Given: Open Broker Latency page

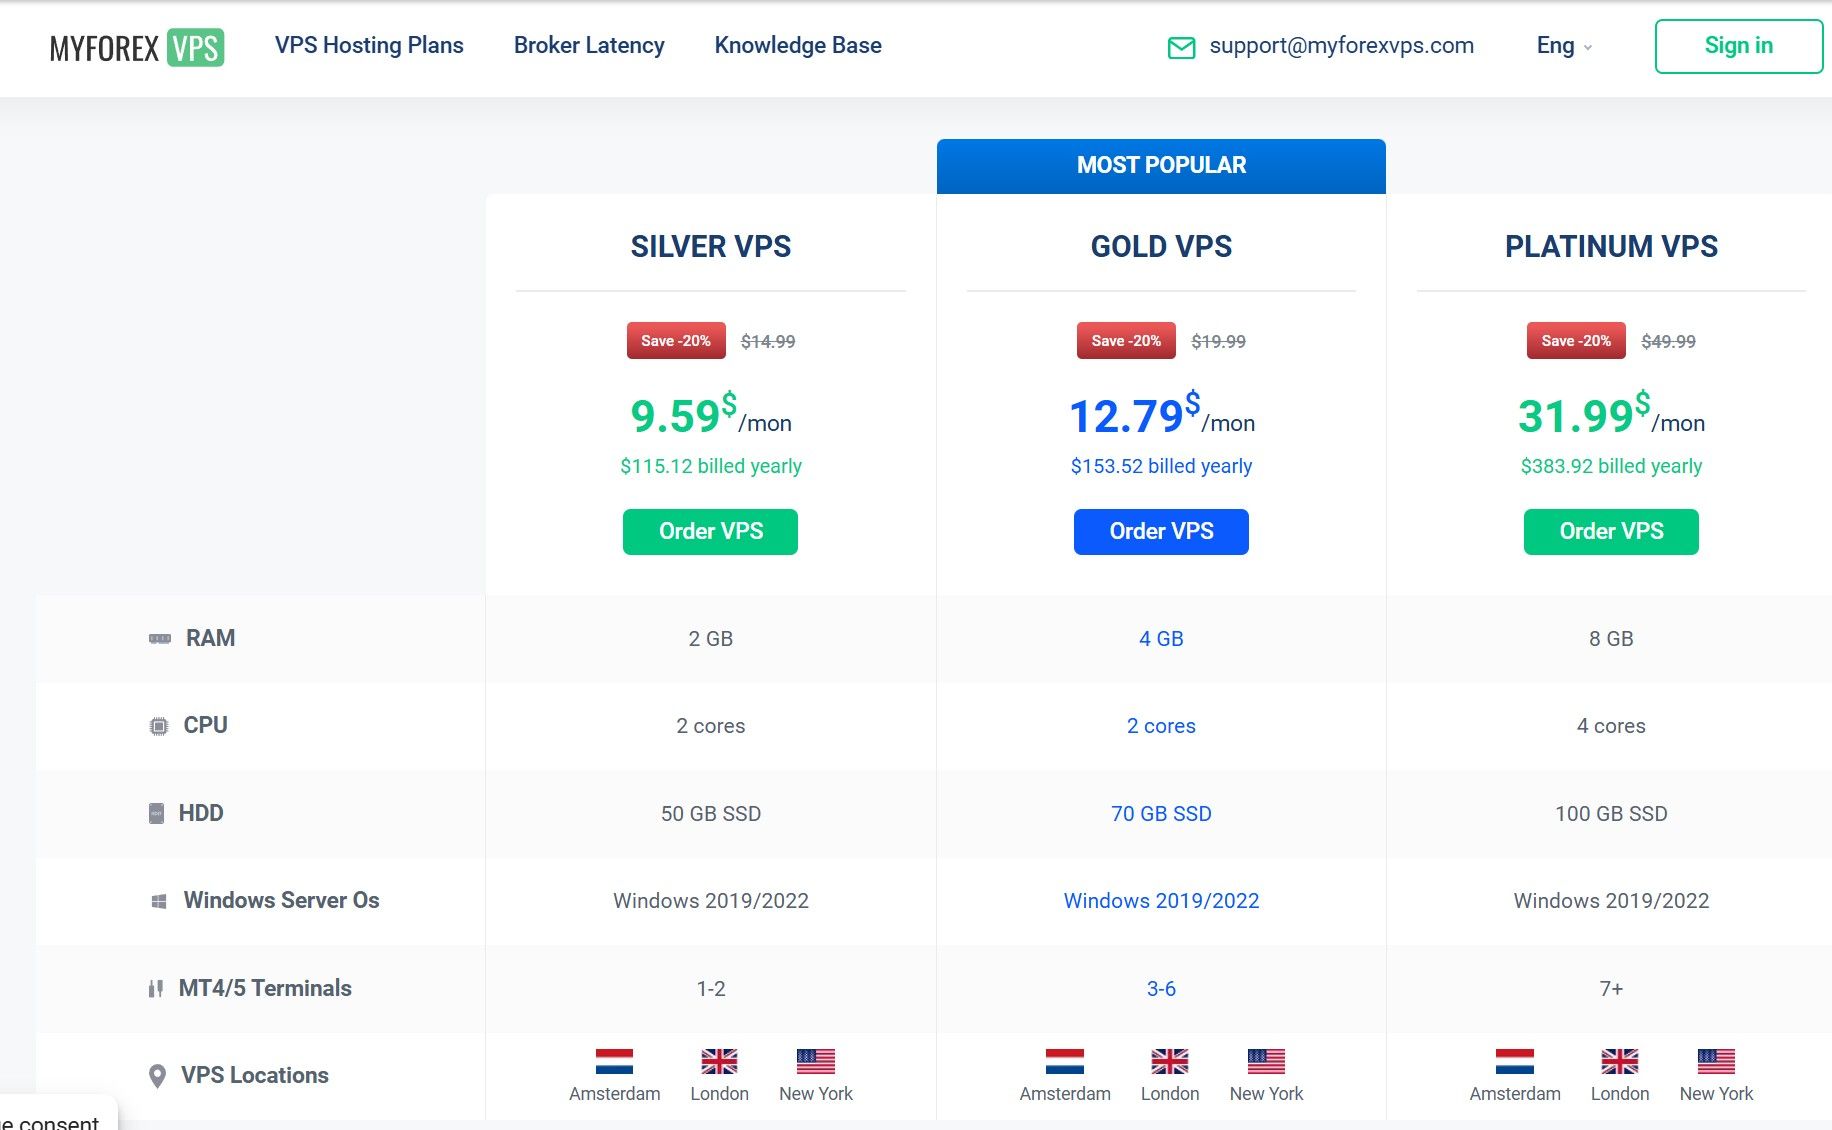Looking at the screenshot, I should 589,46.
